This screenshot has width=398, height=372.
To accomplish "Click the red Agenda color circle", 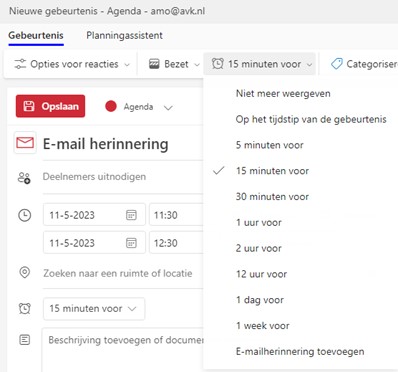I will click(111, 107).
